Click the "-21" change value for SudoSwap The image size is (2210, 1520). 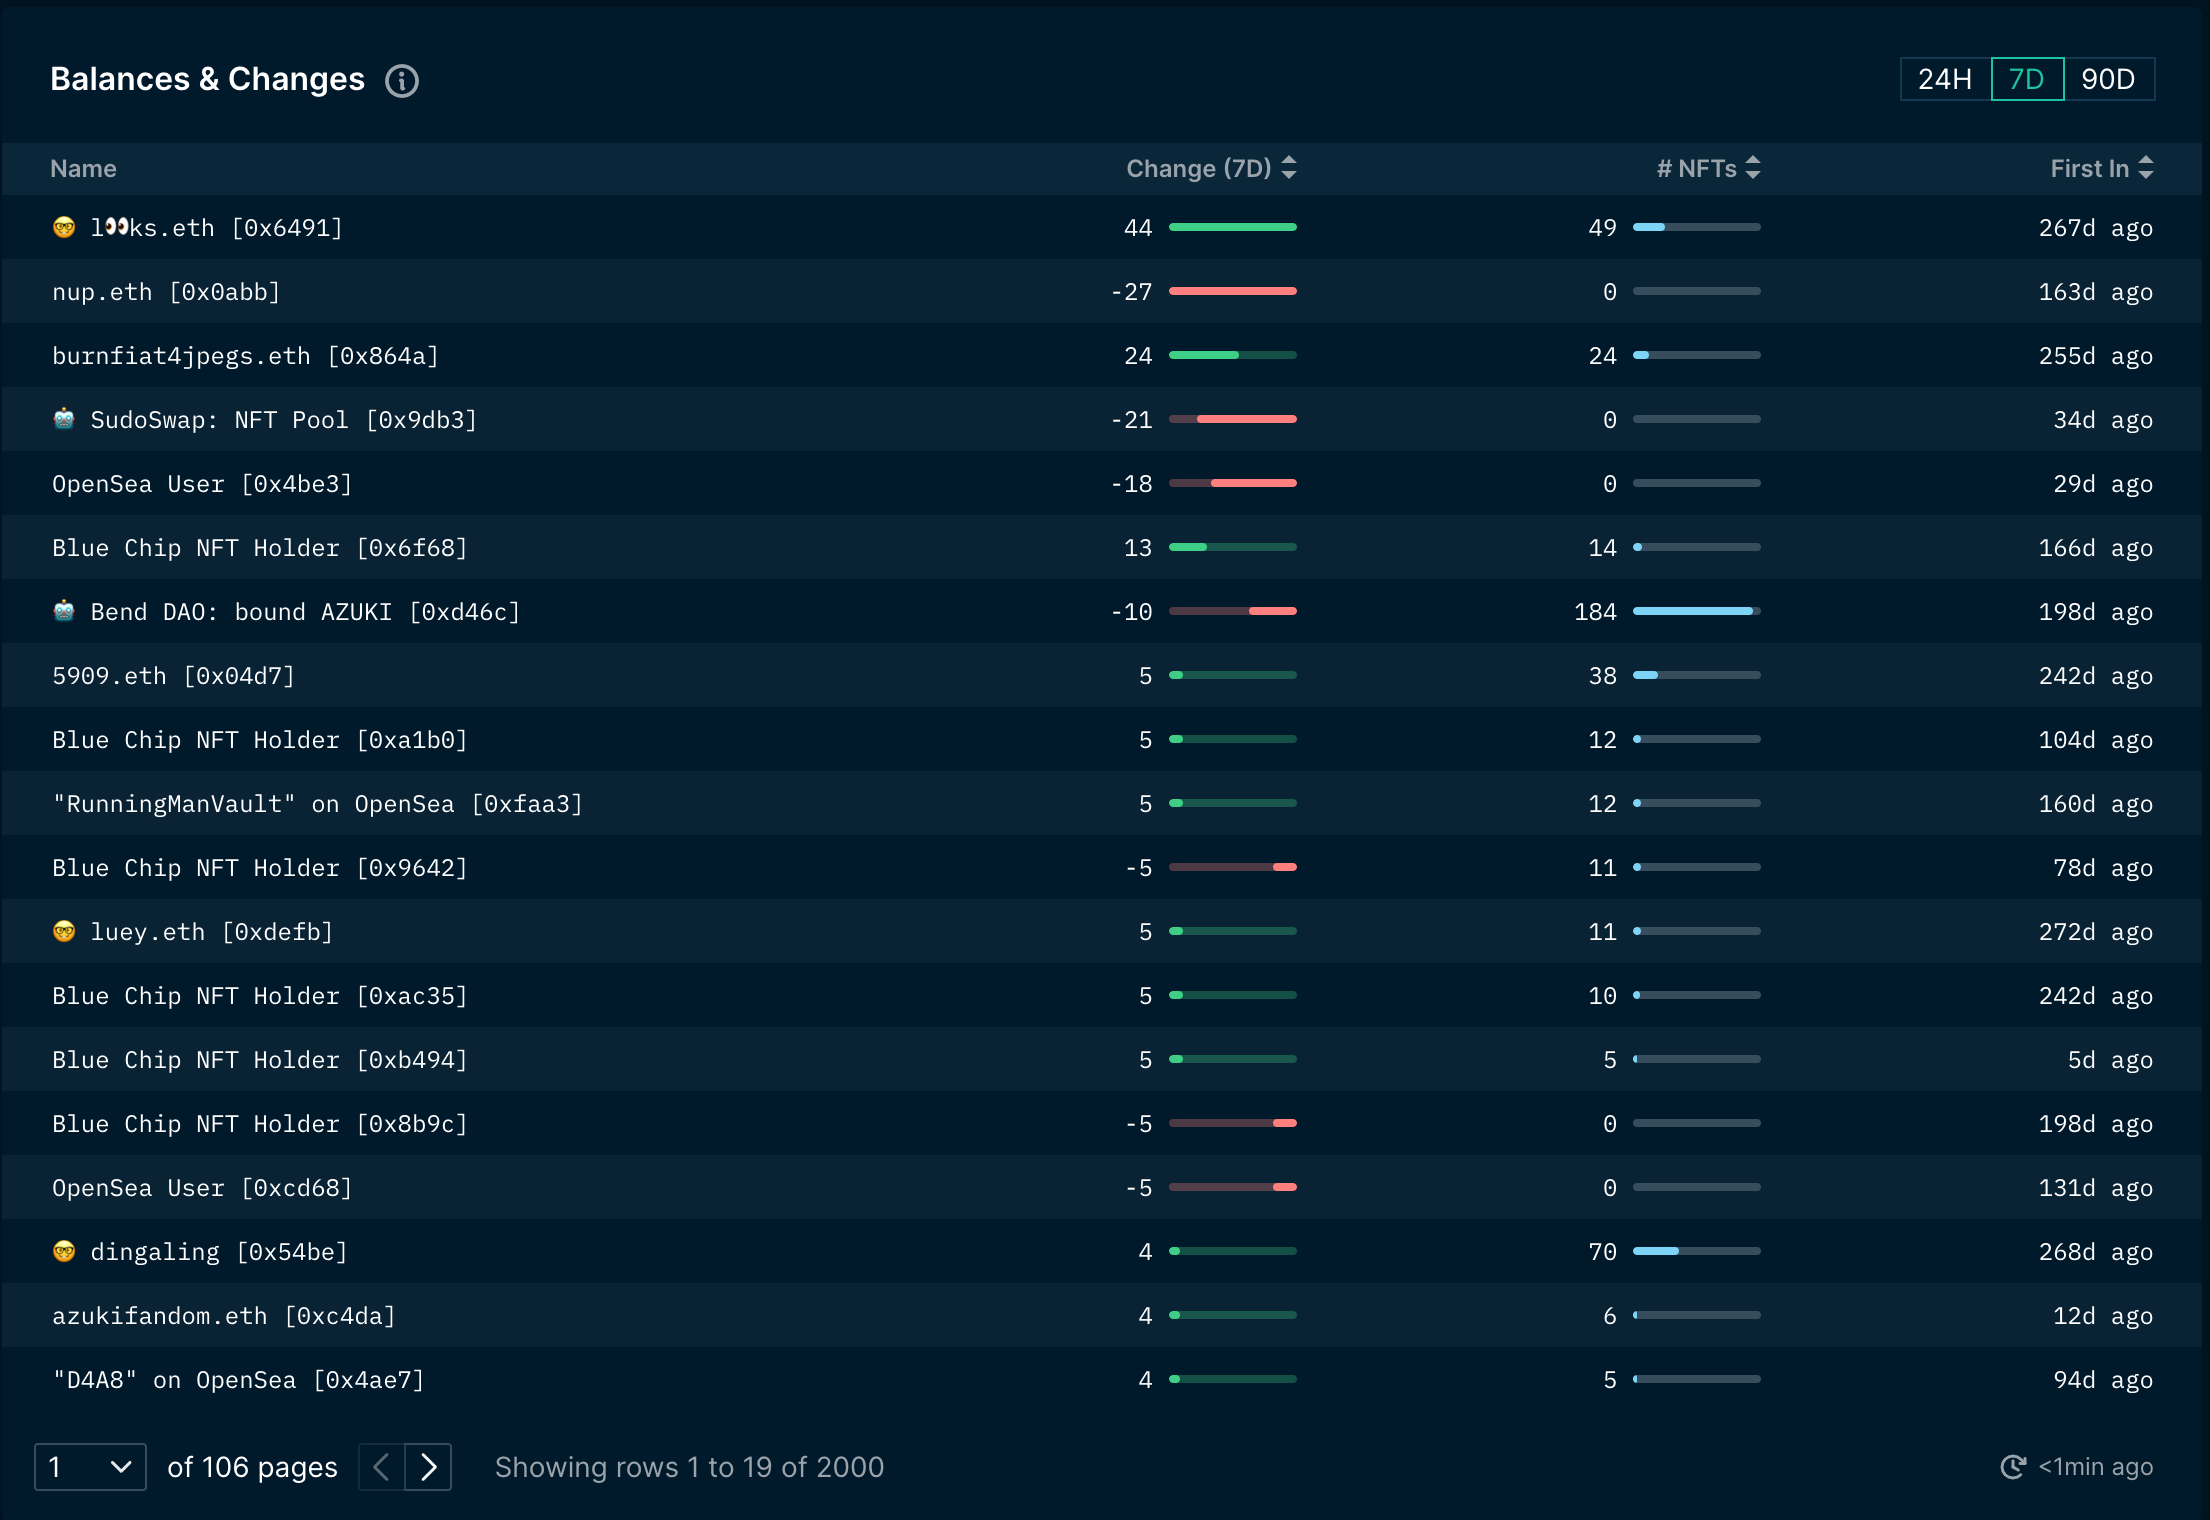click(1132, 420)
